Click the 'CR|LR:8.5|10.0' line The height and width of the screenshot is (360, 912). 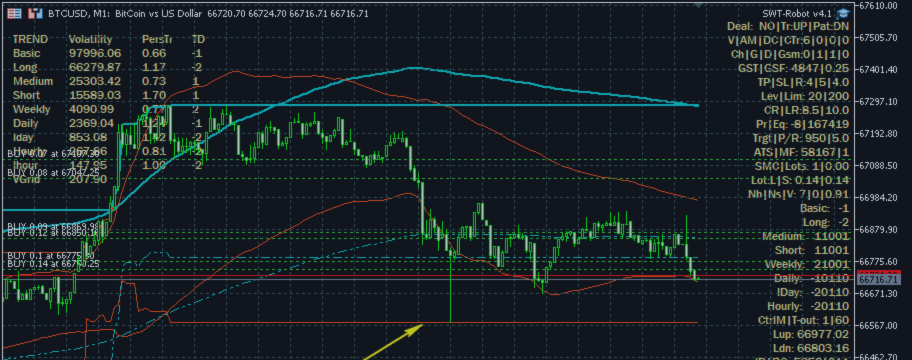pos(806,110)
